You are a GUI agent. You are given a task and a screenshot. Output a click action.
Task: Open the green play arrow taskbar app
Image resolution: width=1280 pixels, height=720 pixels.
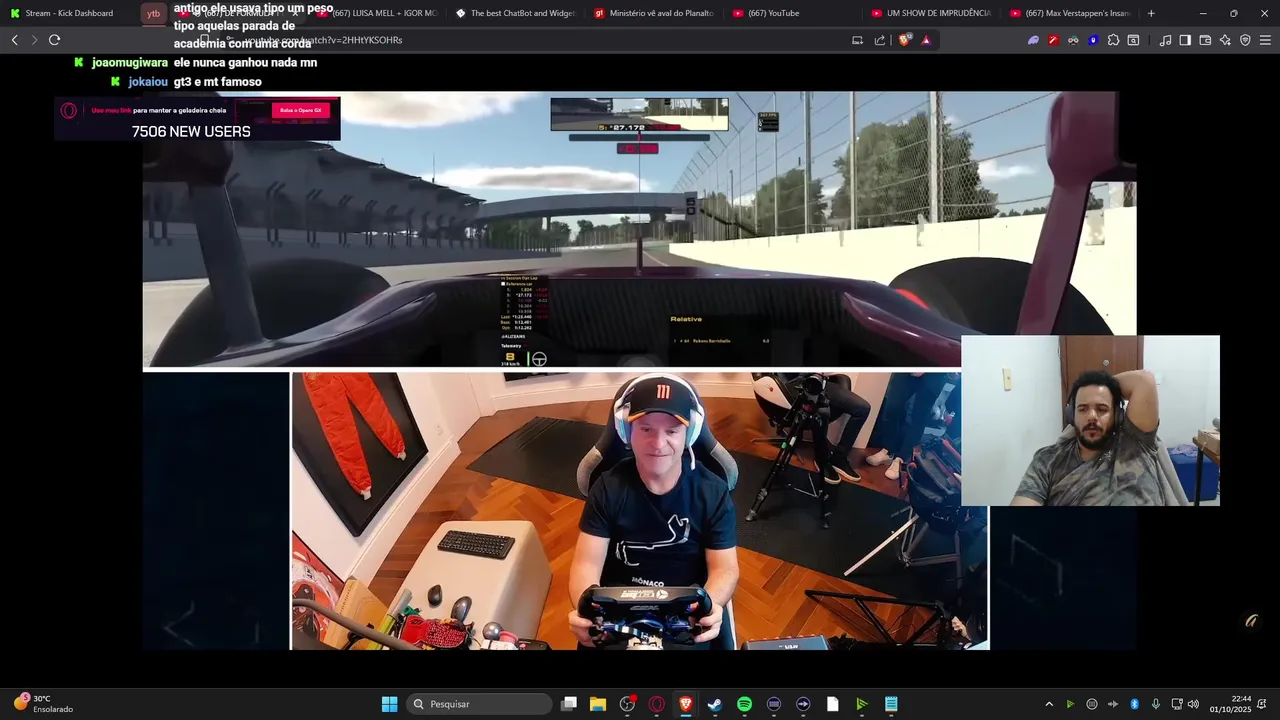861,704
